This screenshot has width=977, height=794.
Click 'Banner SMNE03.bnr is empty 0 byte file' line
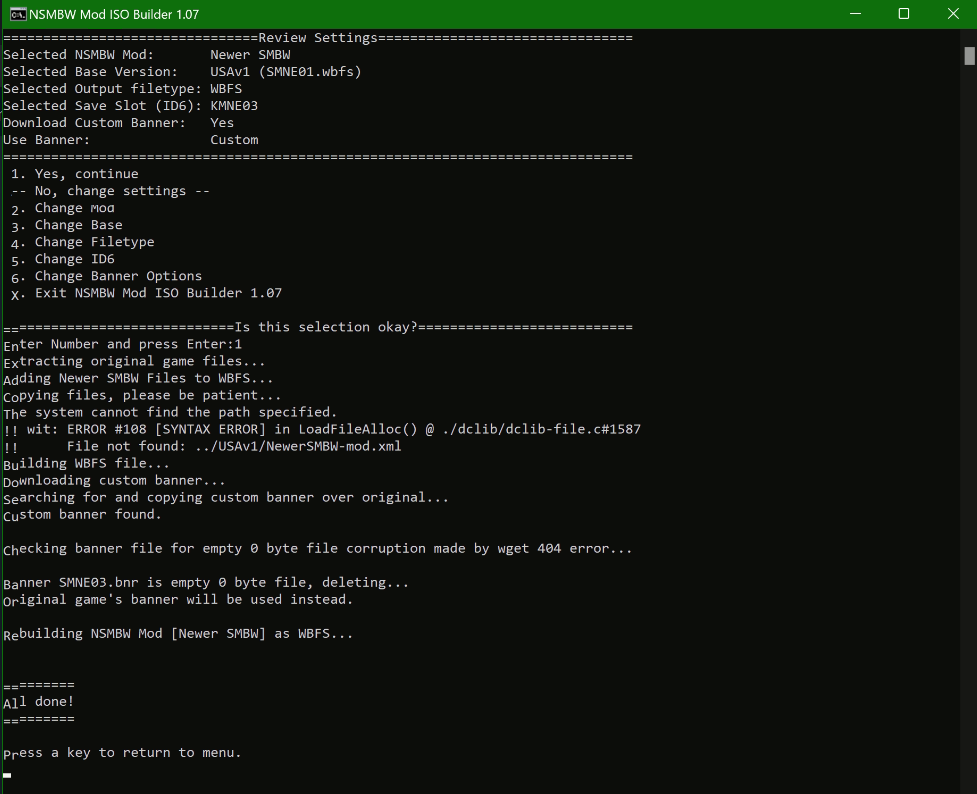206,583
